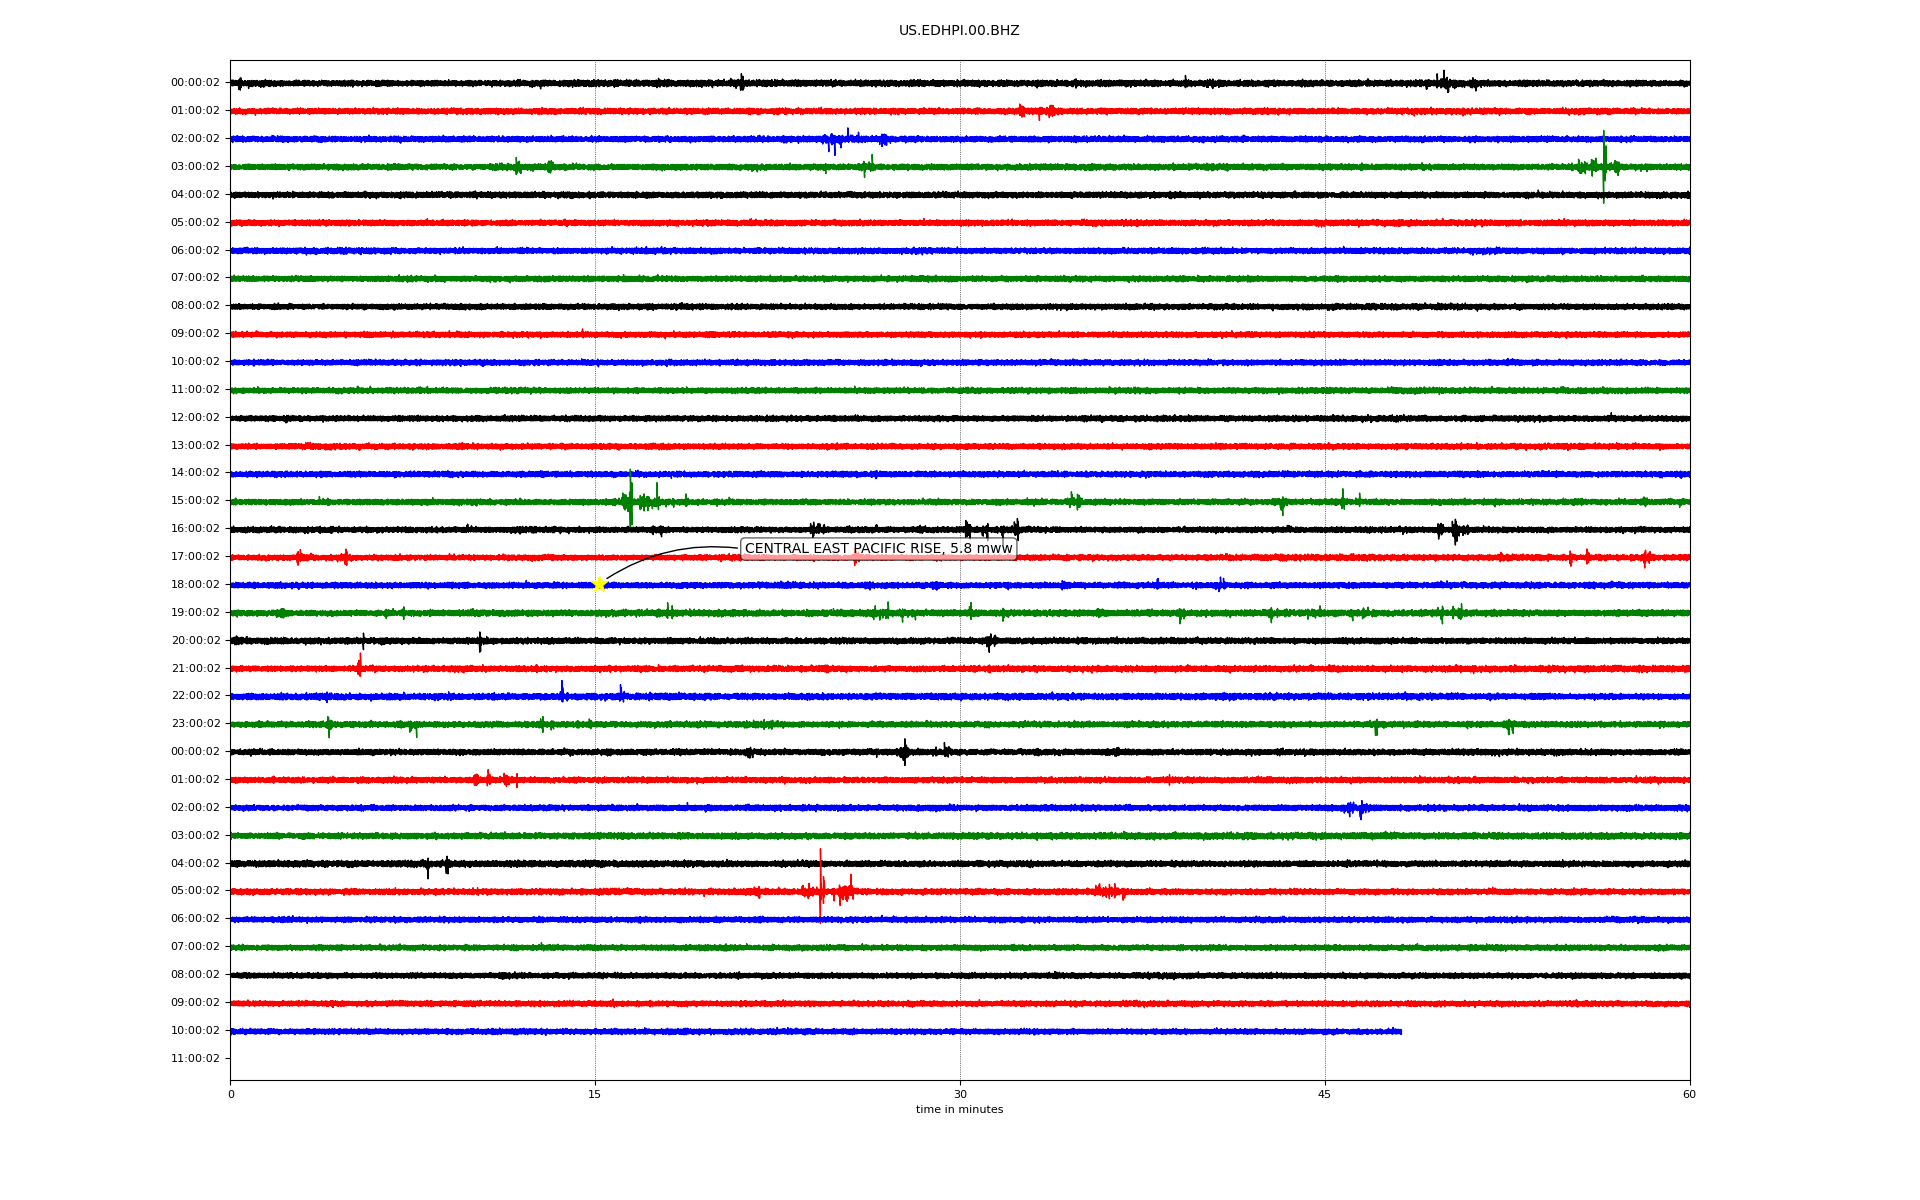Select the 11:00:02 label beside the empty row
The height and width of the screenshot is (1200, 1920).
coord(195,1058)
